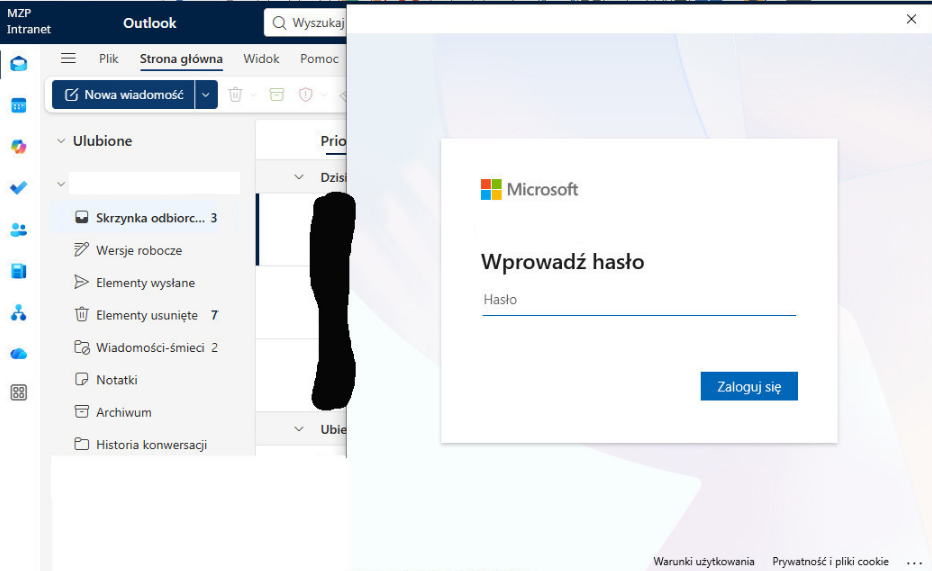Select the Strona główna ribbon tab
932x571 pixels.
181,59
